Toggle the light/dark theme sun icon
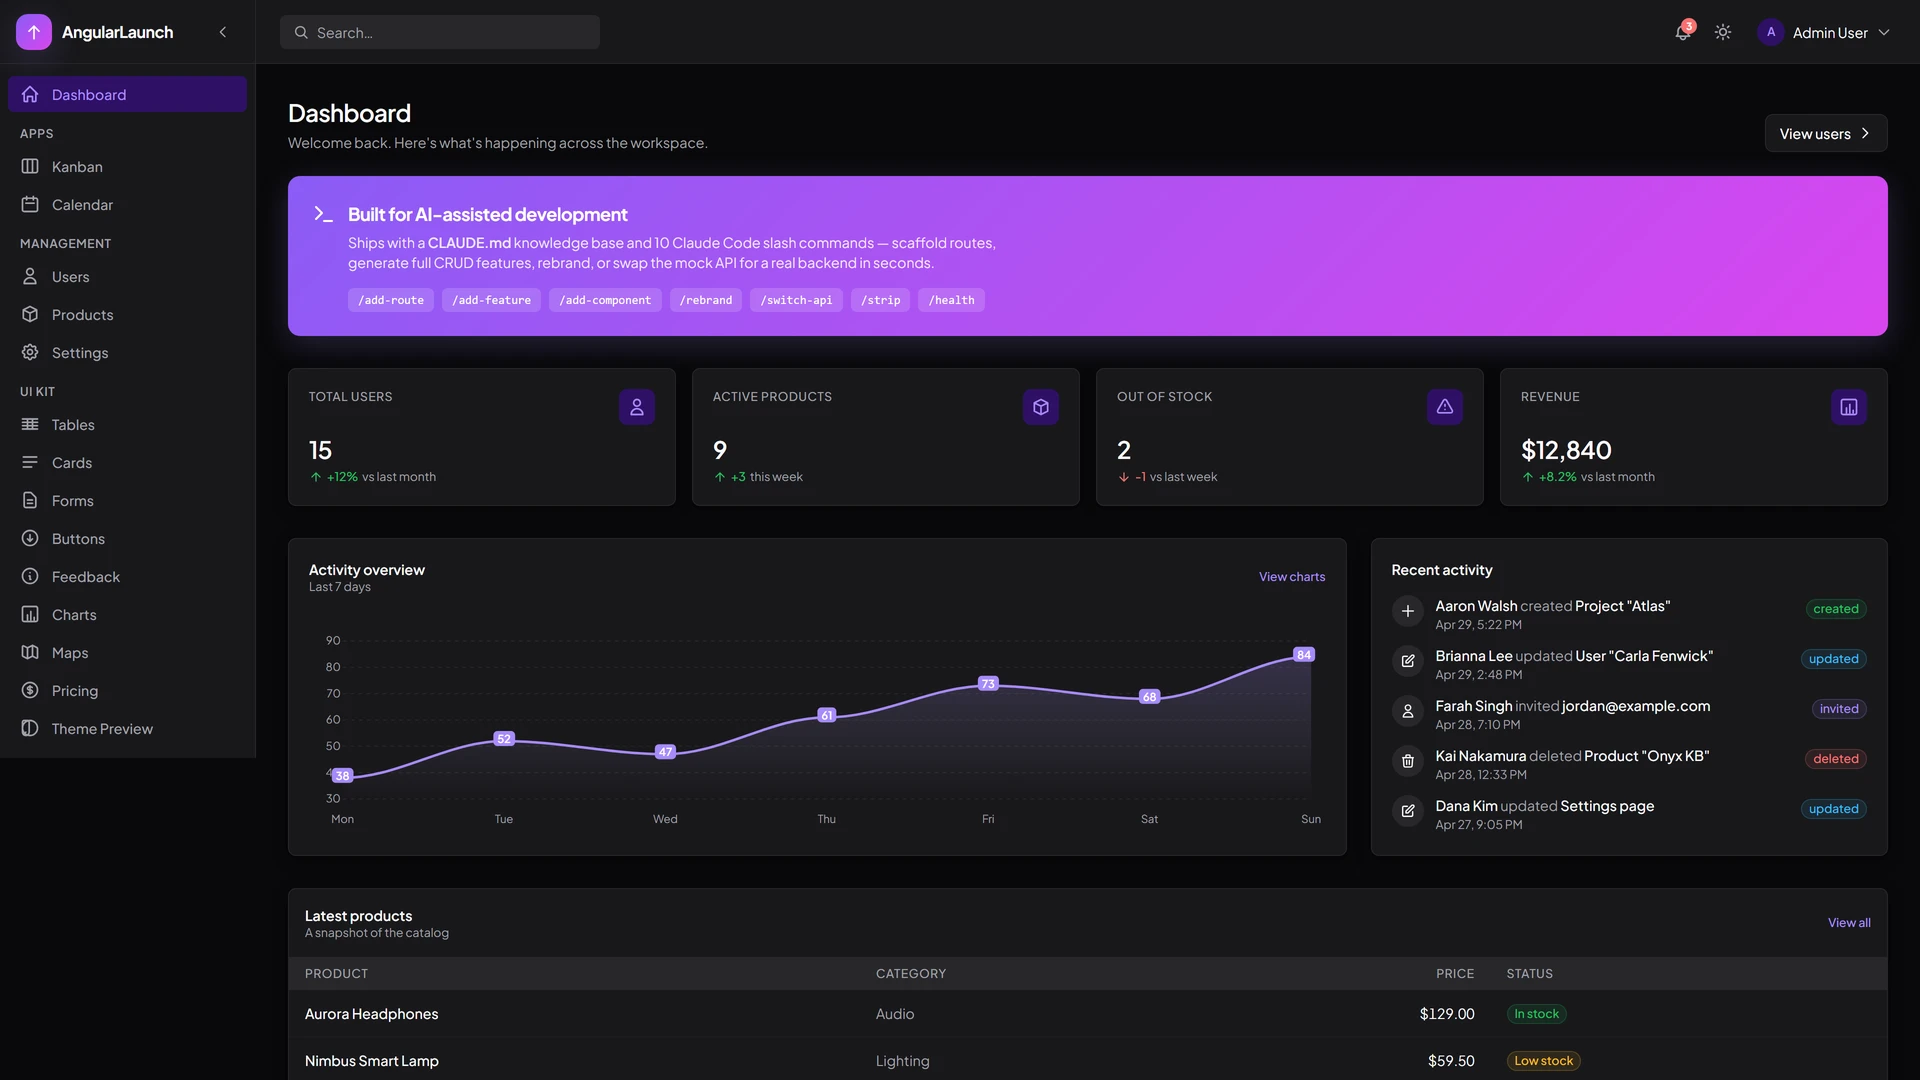This screenshot has width=1920, height=1080. pyautogui.click(x=1723, y=32)
